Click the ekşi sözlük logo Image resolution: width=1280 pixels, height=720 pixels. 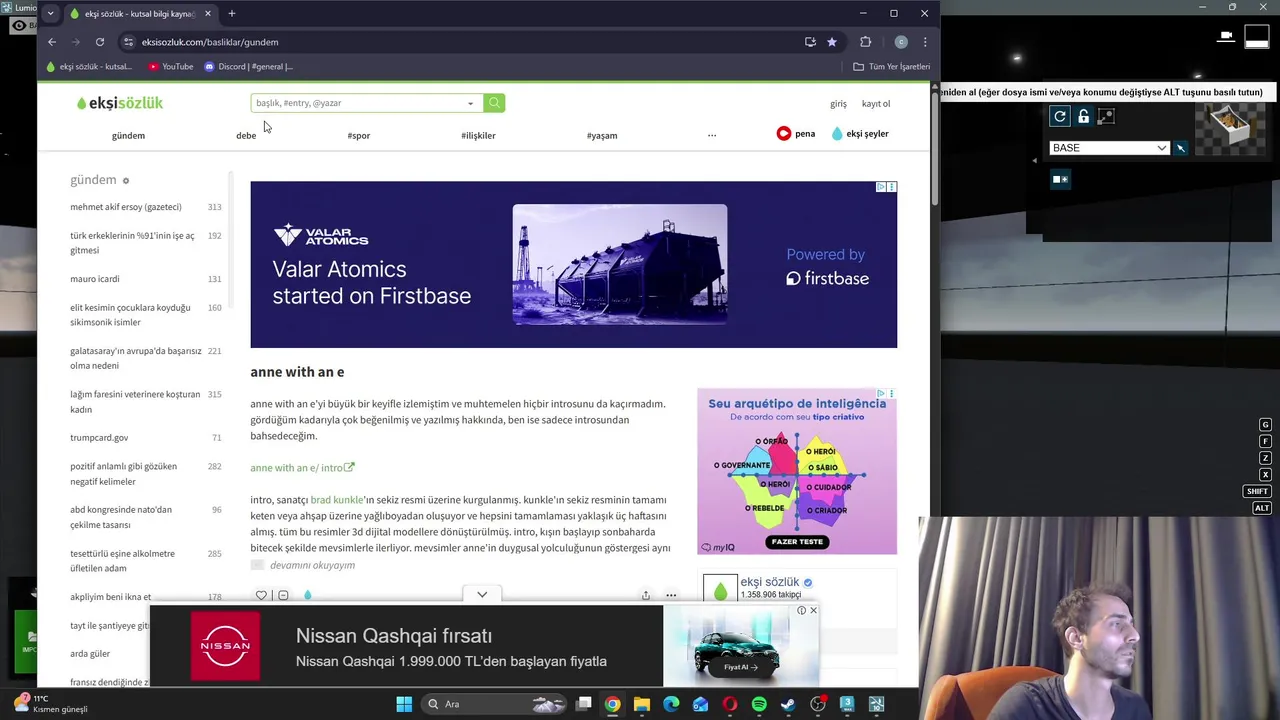[119, 103]
